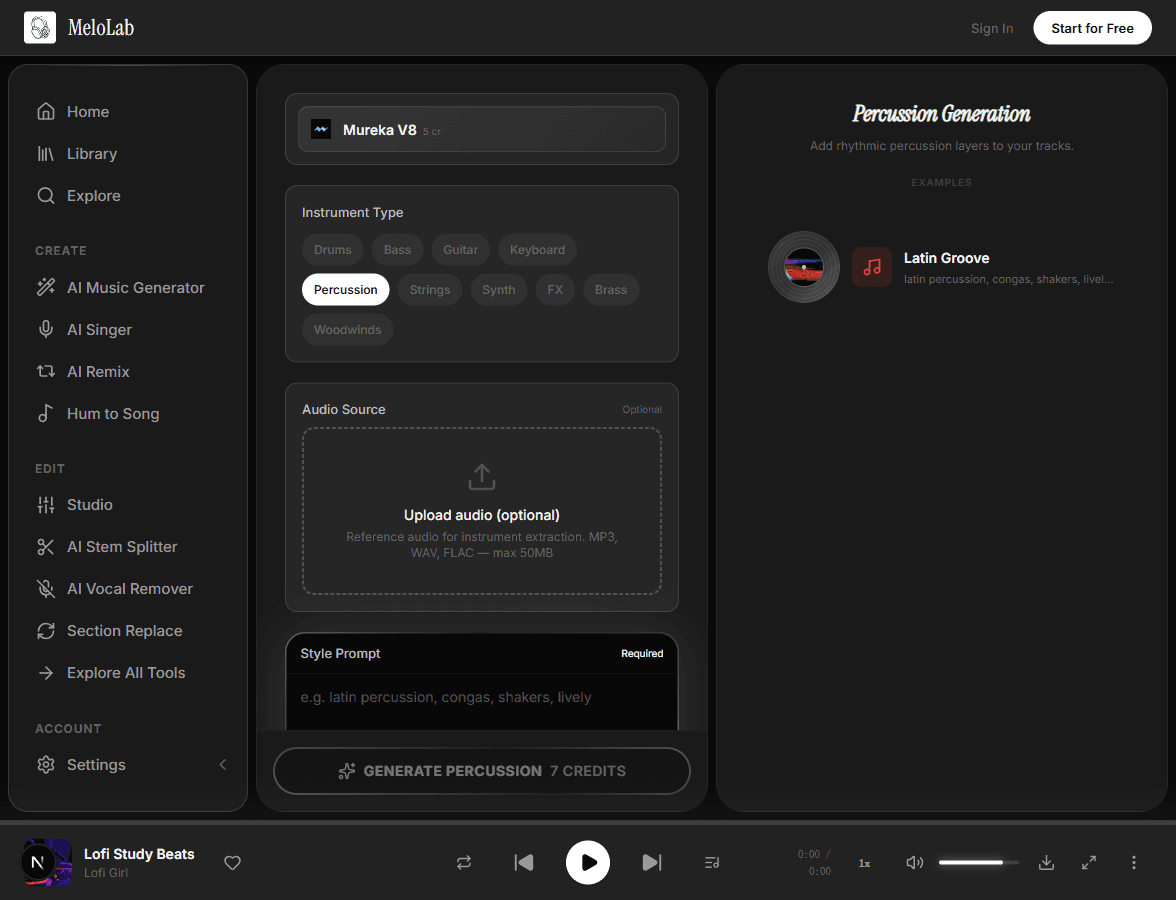Image resolution: width=1176 pixels, height=900 pixels.
Task: Collapse sidebar with the chevron arrow
Action: (x=223, y=764)
